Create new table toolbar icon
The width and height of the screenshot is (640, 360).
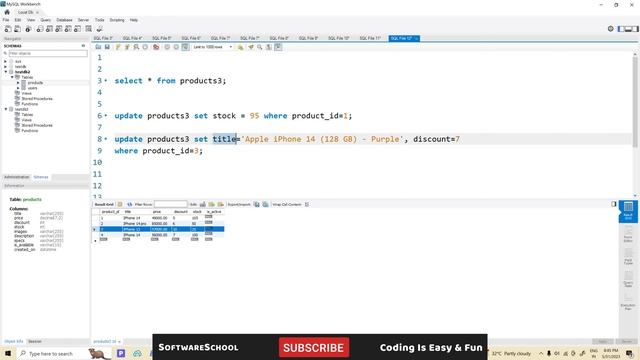[x=49, y=29]
